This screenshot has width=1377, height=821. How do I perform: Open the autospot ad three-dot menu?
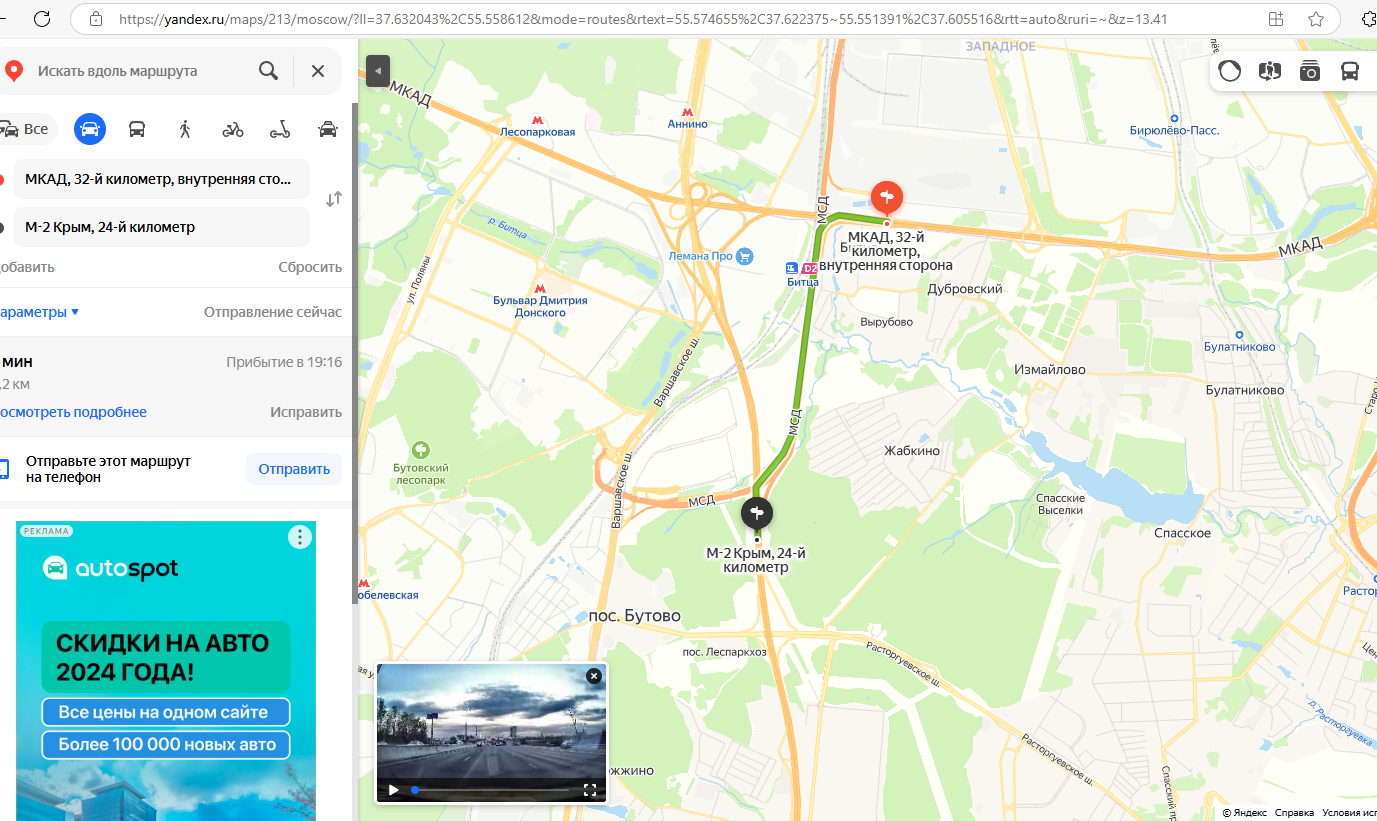point(300,537)
